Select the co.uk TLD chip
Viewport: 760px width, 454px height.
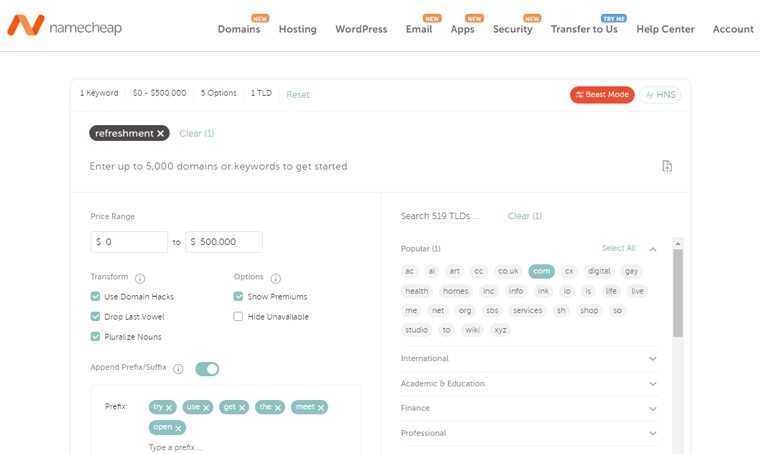click(508, 271)
